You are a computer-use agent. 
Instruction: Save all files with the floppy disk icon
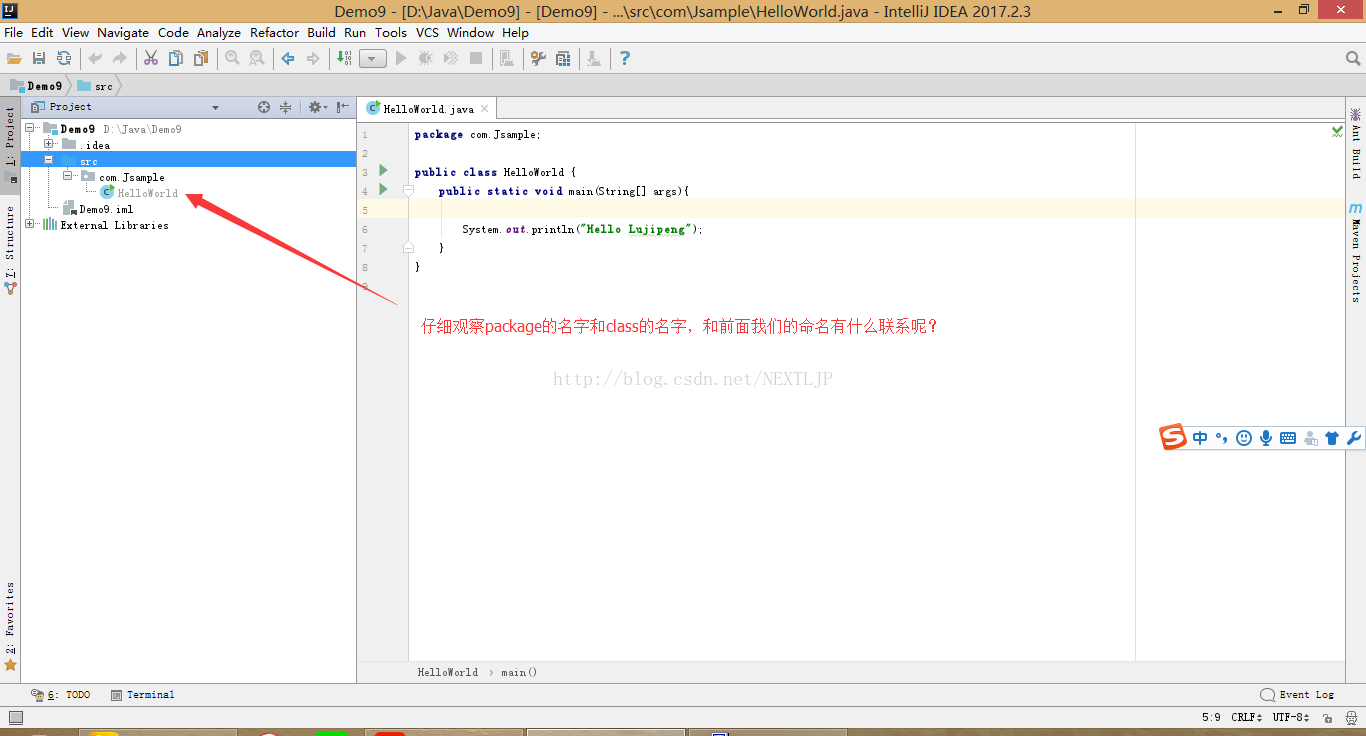pyautogui.click(x=39, y=58)
